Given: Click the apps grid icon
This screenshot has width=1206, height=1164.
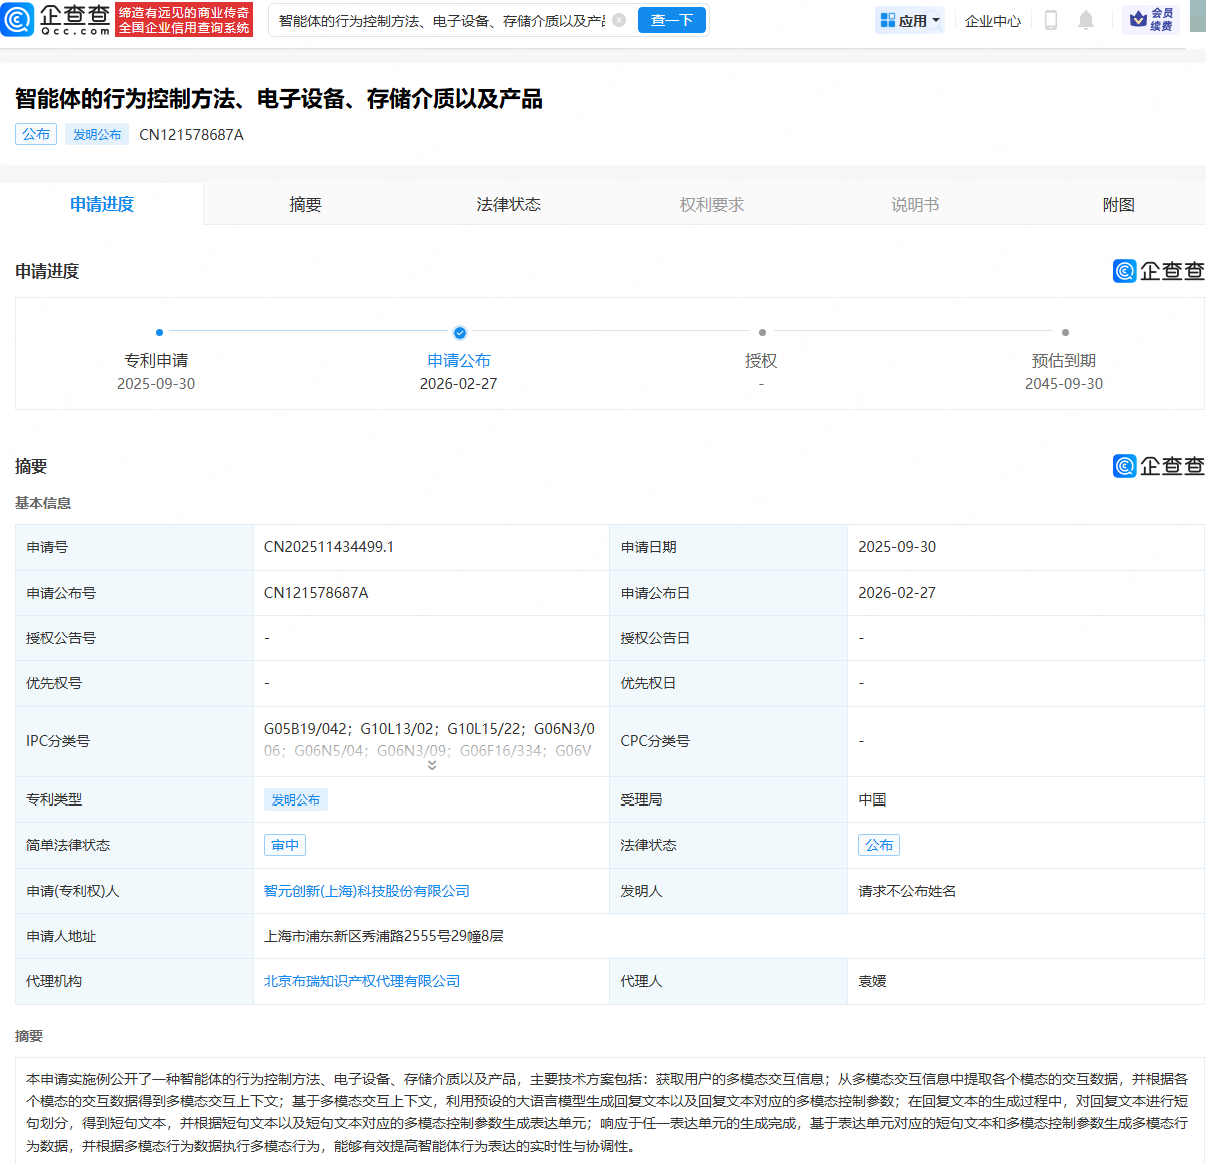Looking at the screenshot, I should tap(887, 20).
